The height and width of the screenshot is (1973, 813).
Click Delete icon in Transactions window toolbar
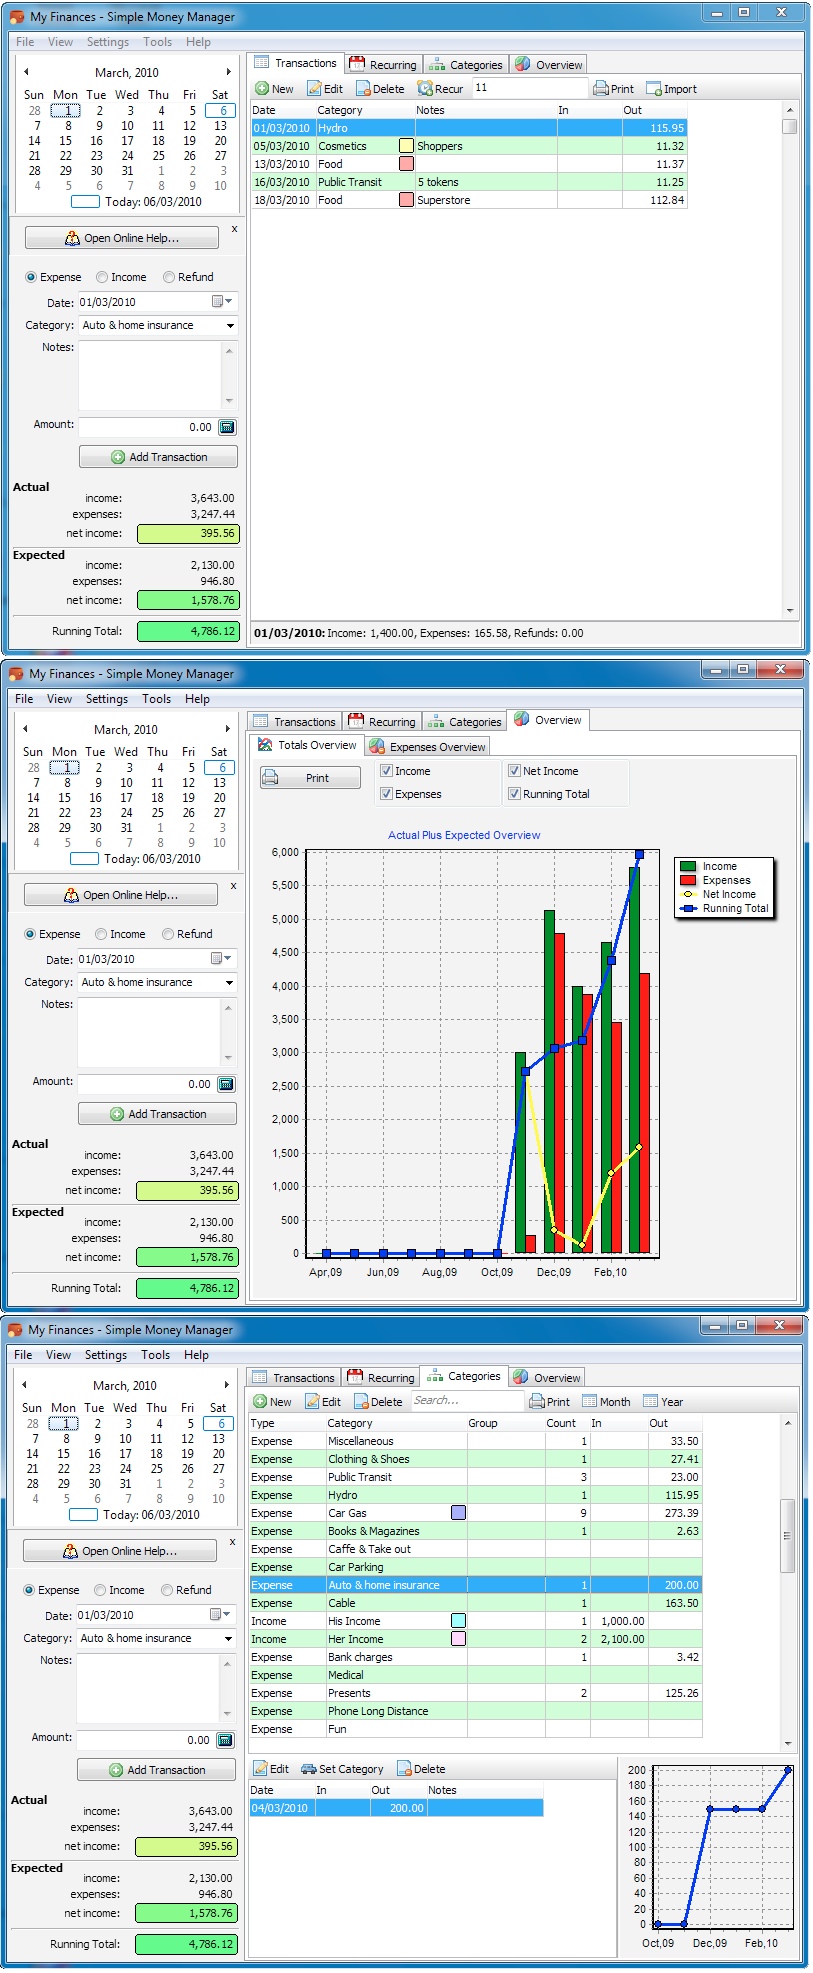363,89
